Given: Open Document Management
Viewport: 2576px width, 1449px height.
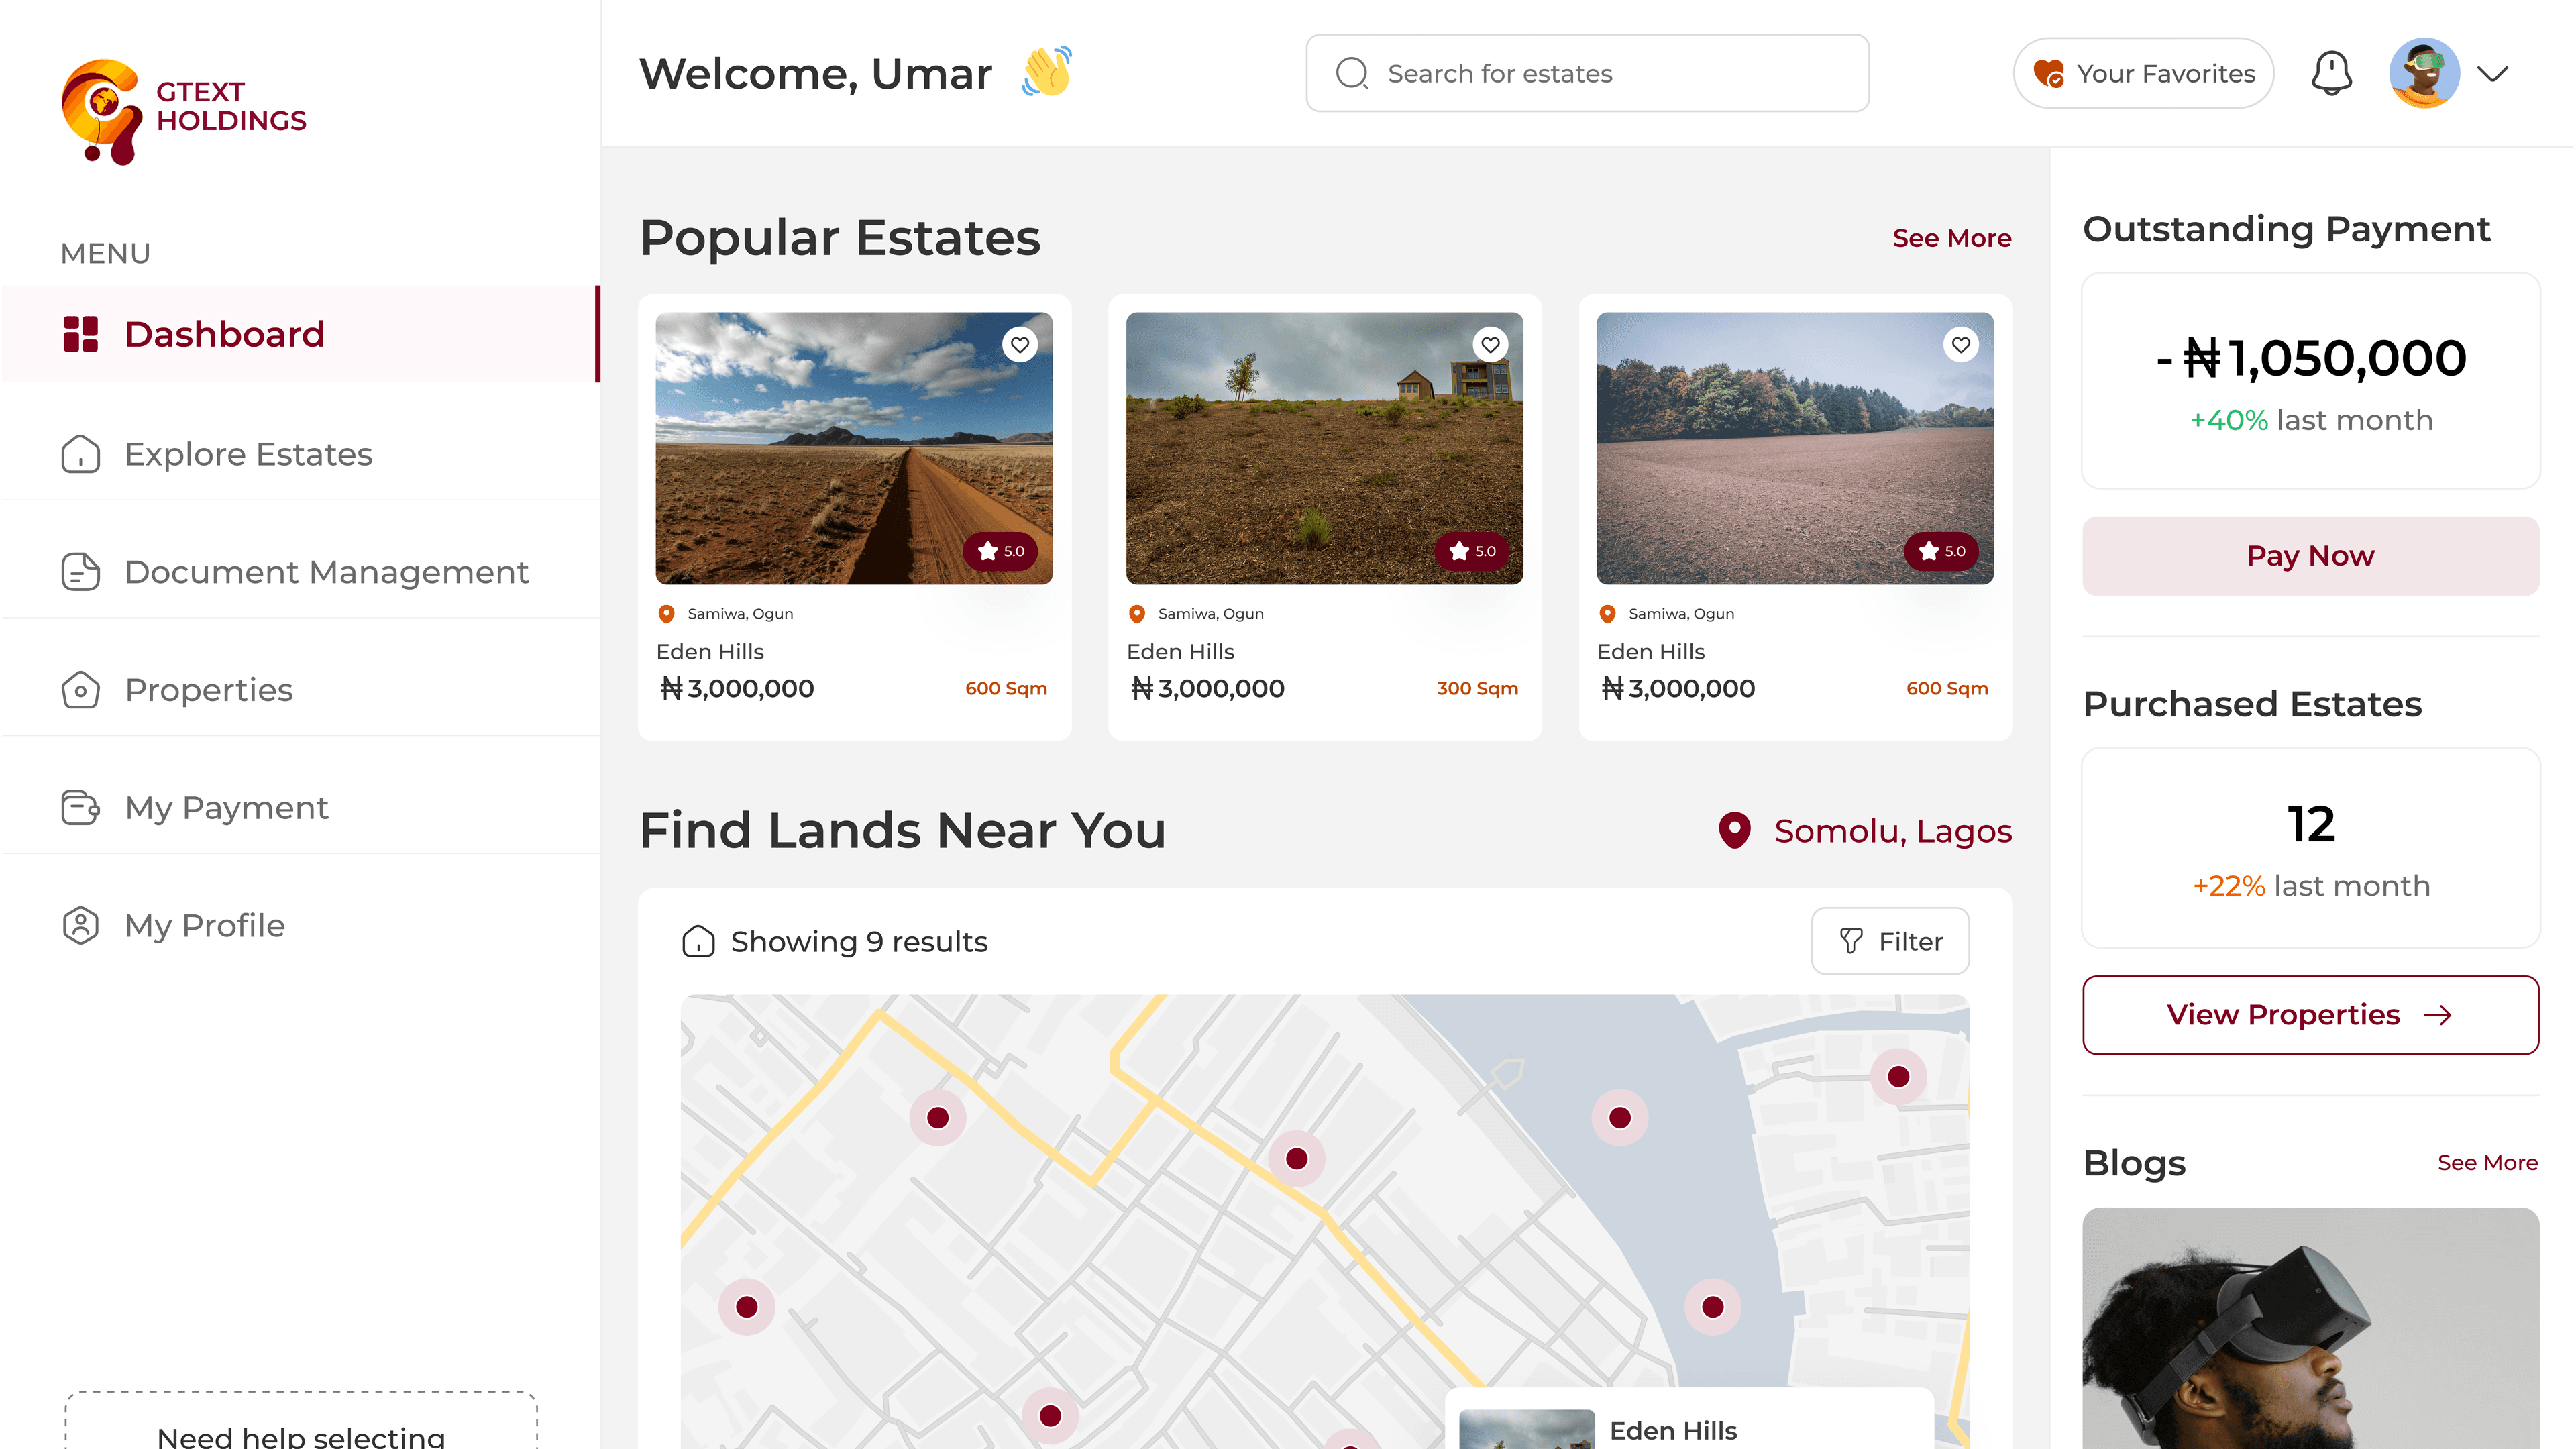Looking at the screenshot, I should click(x=300, y=571).
